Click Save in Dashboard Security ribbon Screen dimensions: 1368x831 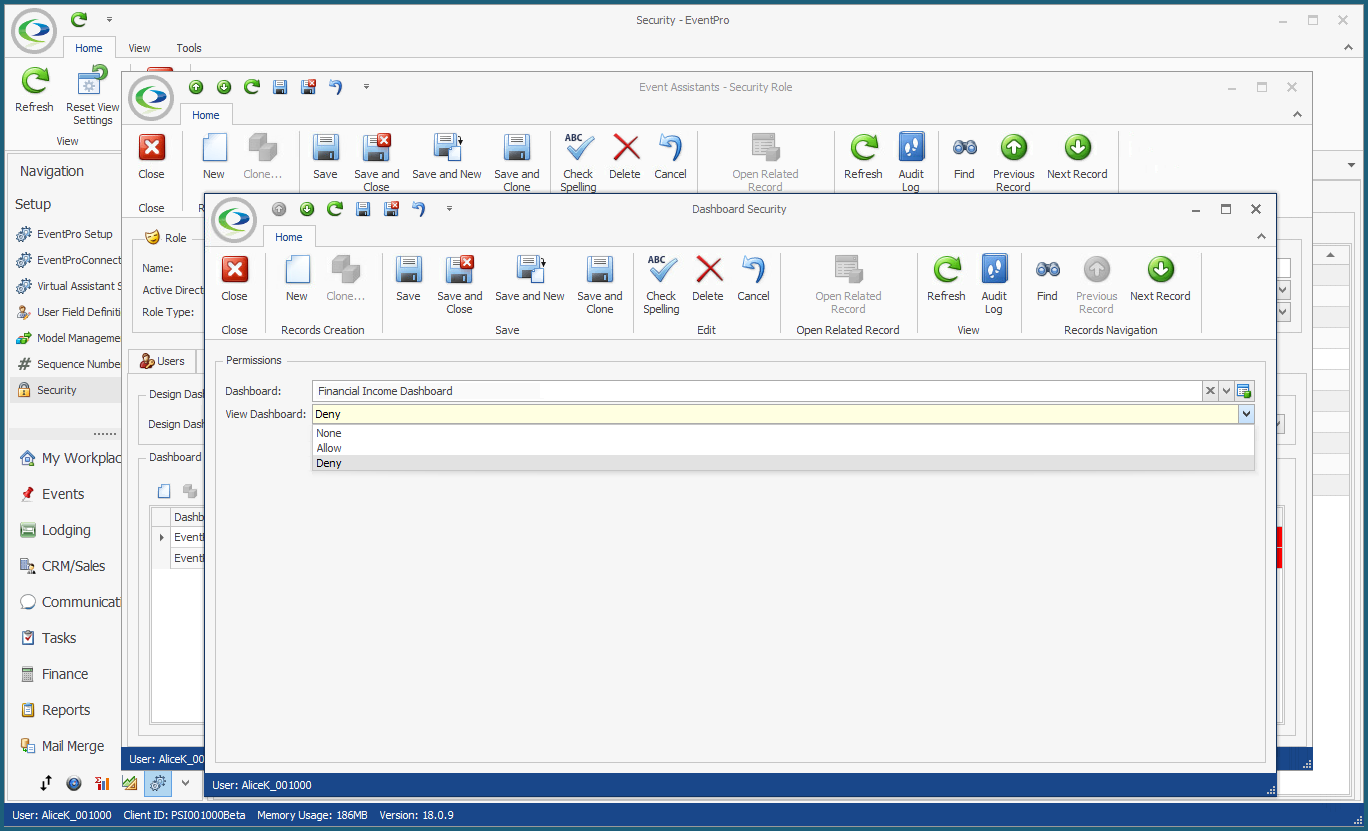(408, 278)
